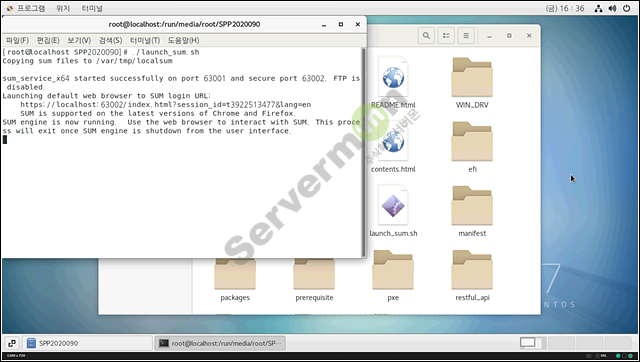Minimize the file manager window
The image size is (640, 362).
click(x=489, y=36)
